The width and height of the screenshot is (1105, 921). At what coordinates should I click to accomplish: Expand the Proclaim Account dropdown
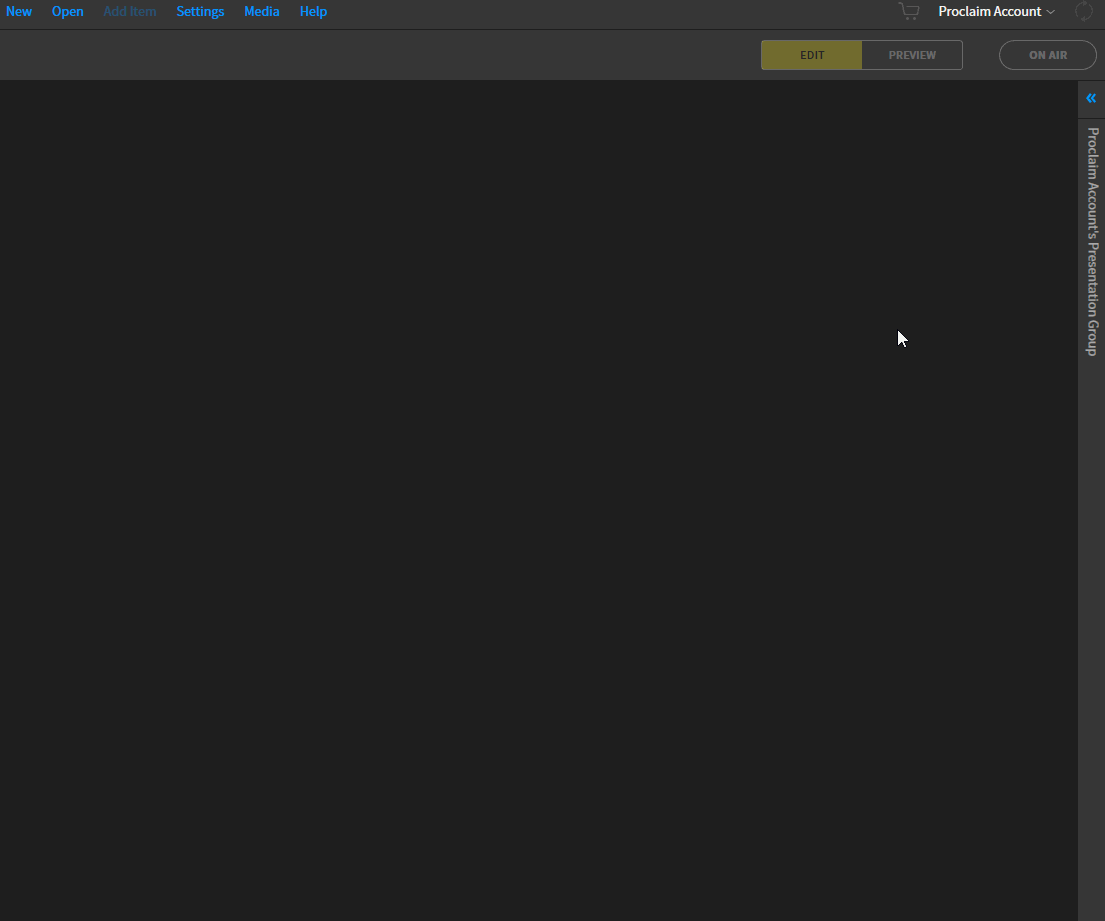[996, 11]
